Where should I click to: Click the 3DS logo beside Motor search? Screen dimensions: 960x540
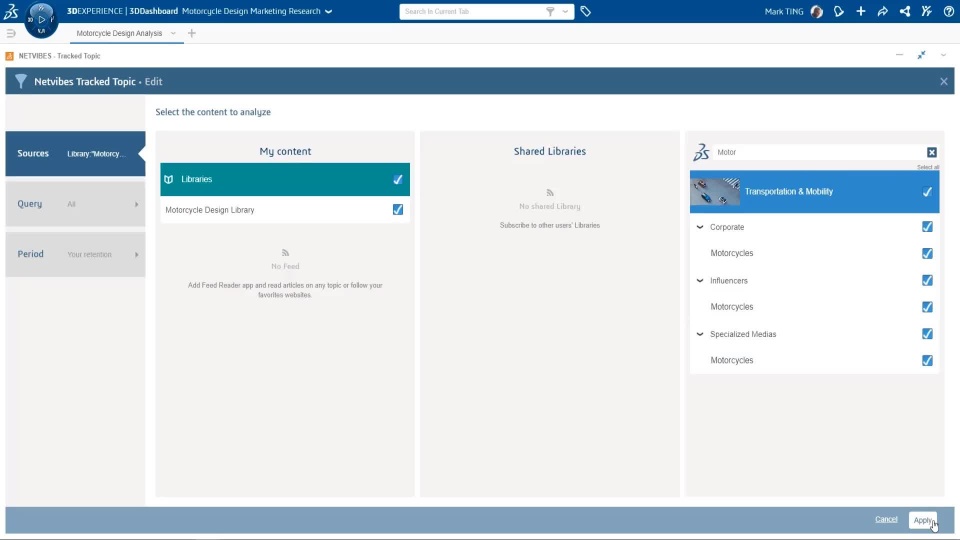701,152
